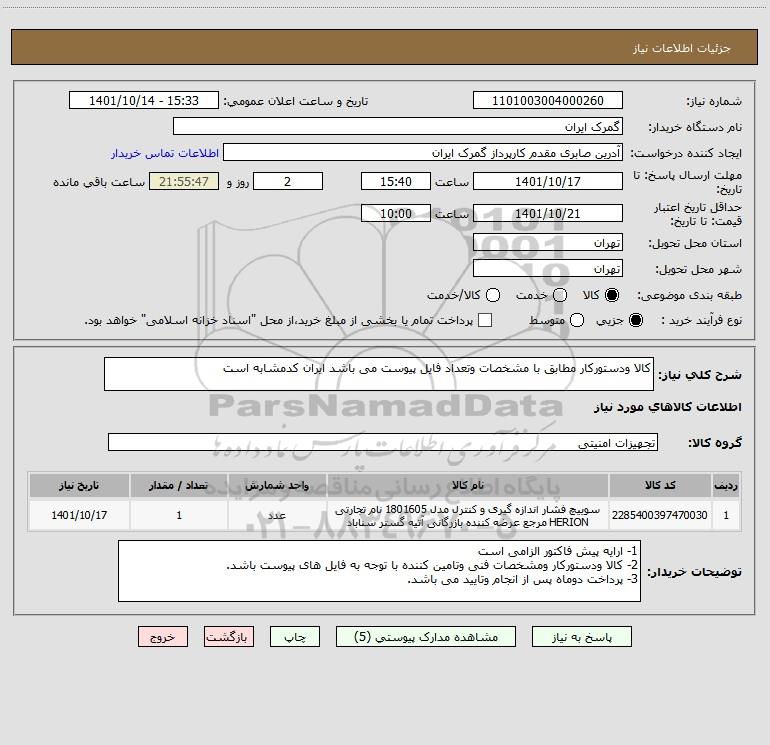
Task: Click the توضیحات خریدار notes box
Action: click(379, 571)
